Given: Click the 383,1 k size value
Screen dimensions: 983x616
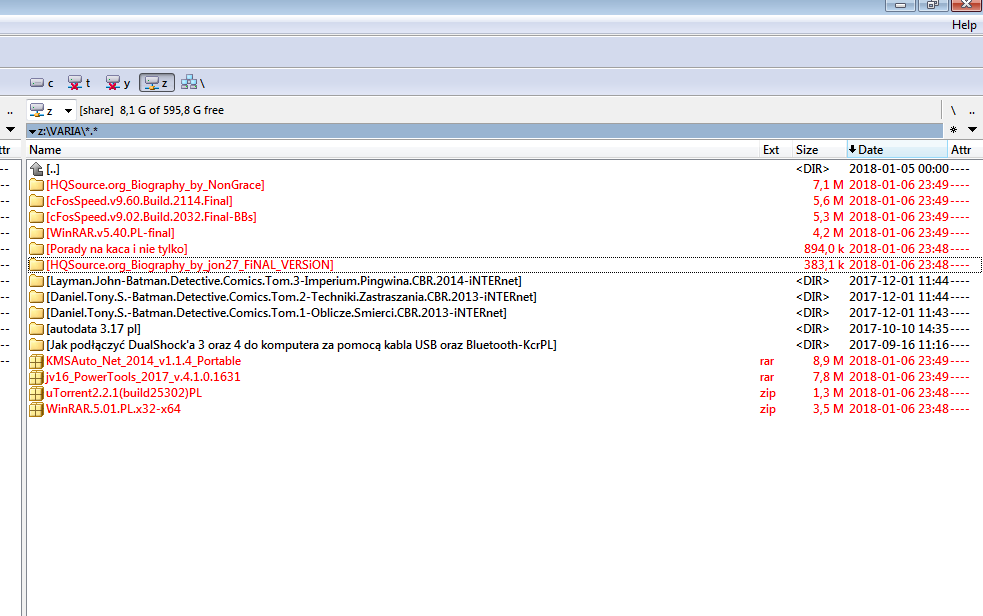Looking at the screenshot, I should click(x=824, y=265).
